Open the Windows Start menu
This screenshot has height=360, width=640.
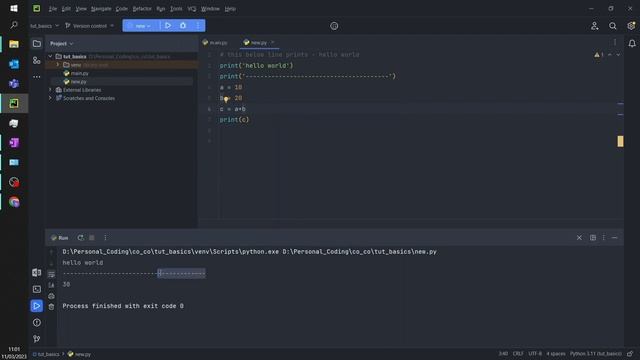click(x=13, y=9)
